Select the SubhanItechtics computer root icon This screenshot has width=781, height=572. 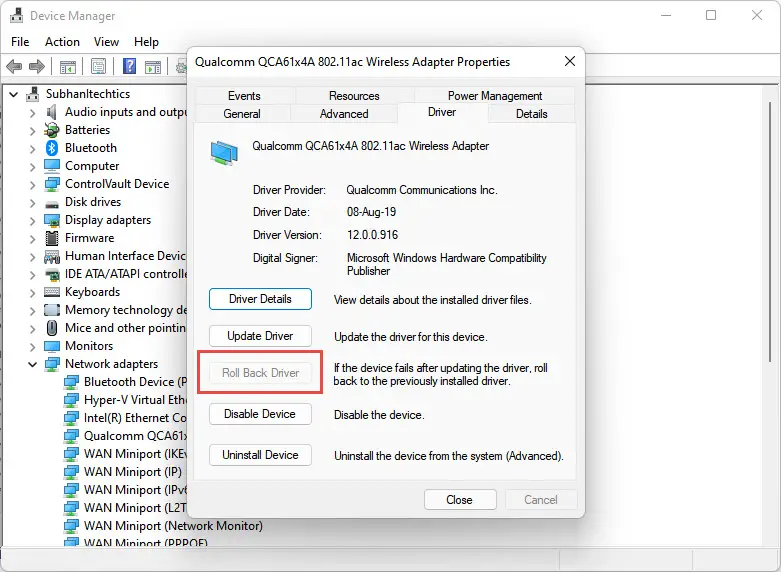(x=33, y=94)
